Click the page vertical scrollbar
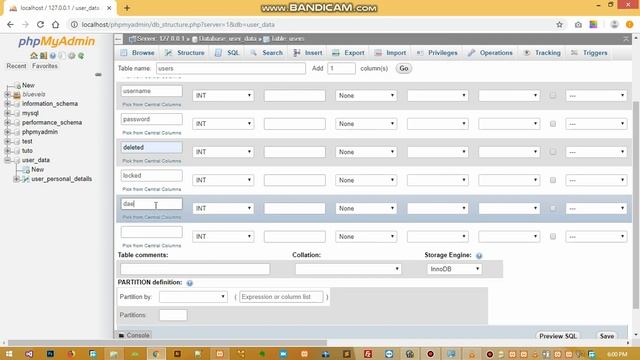This screenshot has width=640, height=360. pyautogui.click(x=636, y=204)
